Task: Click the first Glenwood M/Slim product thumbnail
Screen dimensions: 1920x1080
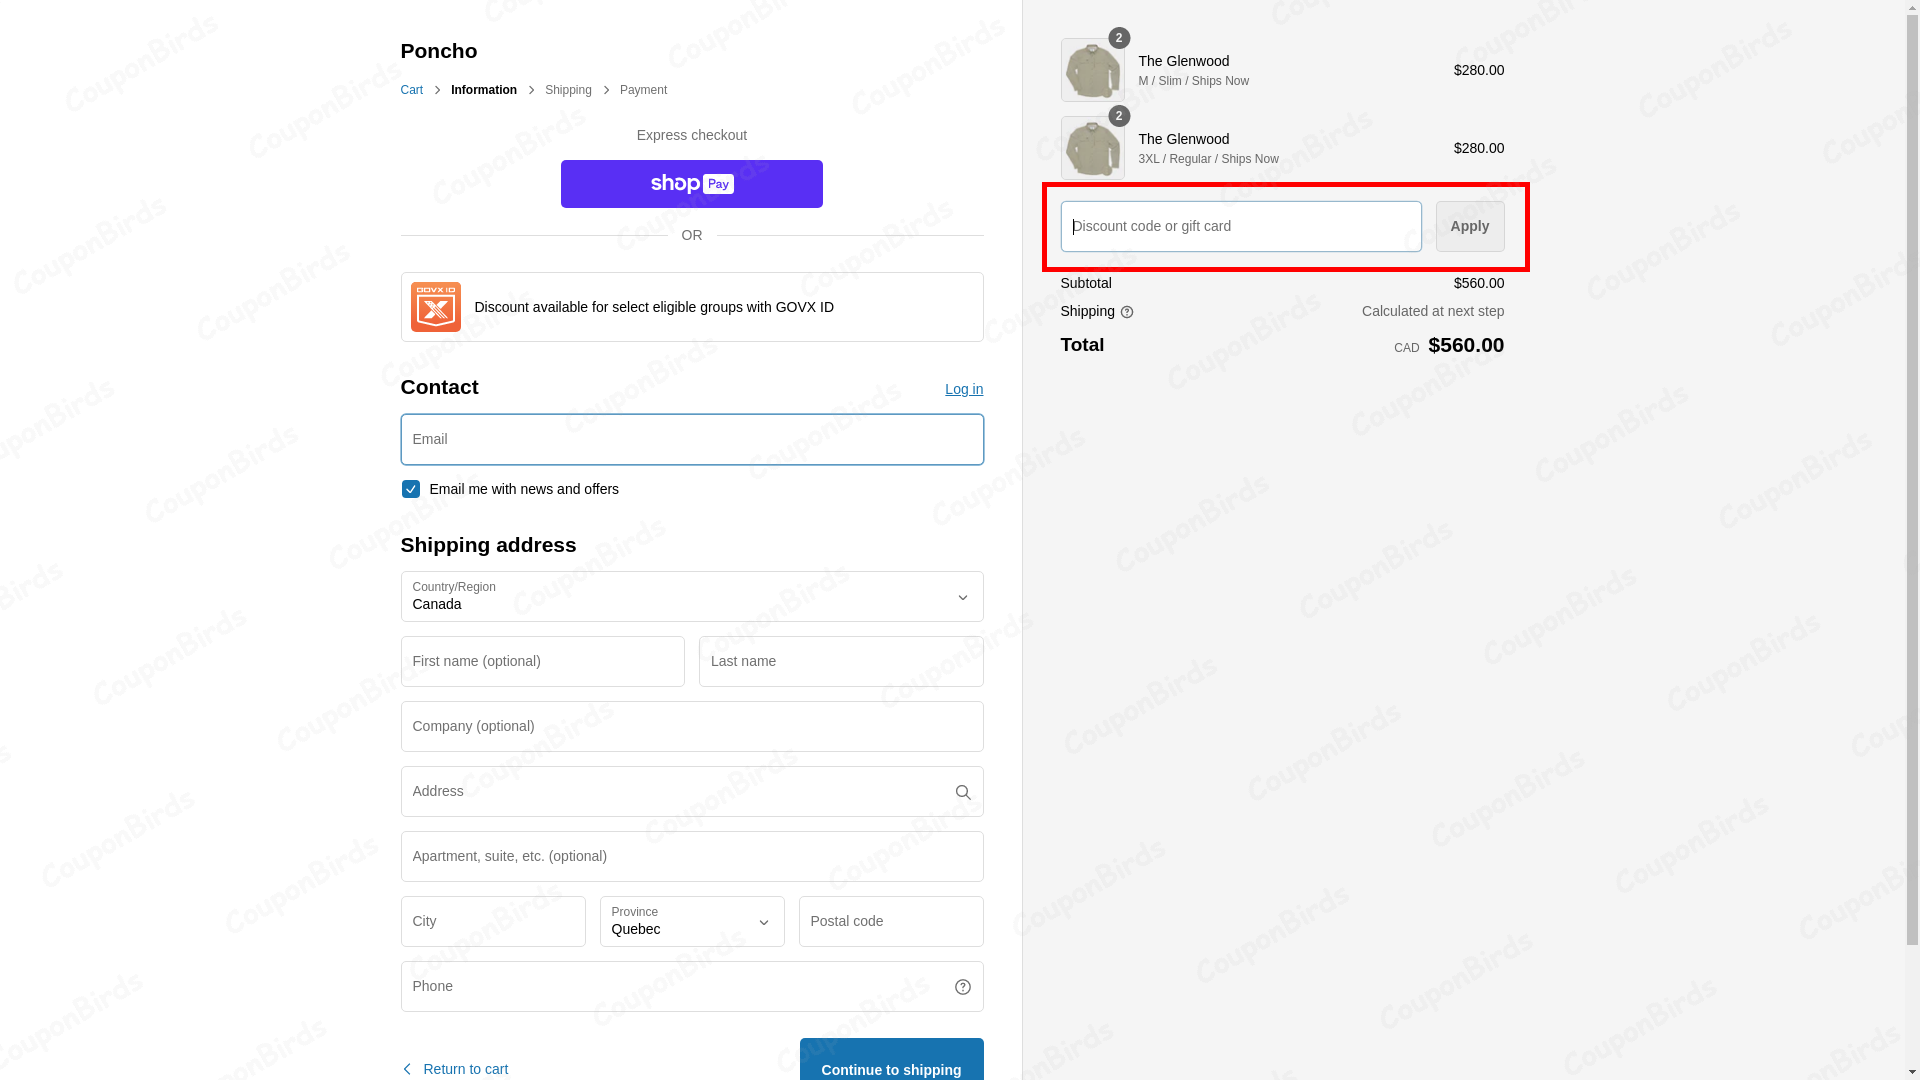Action: [1092, 70]
